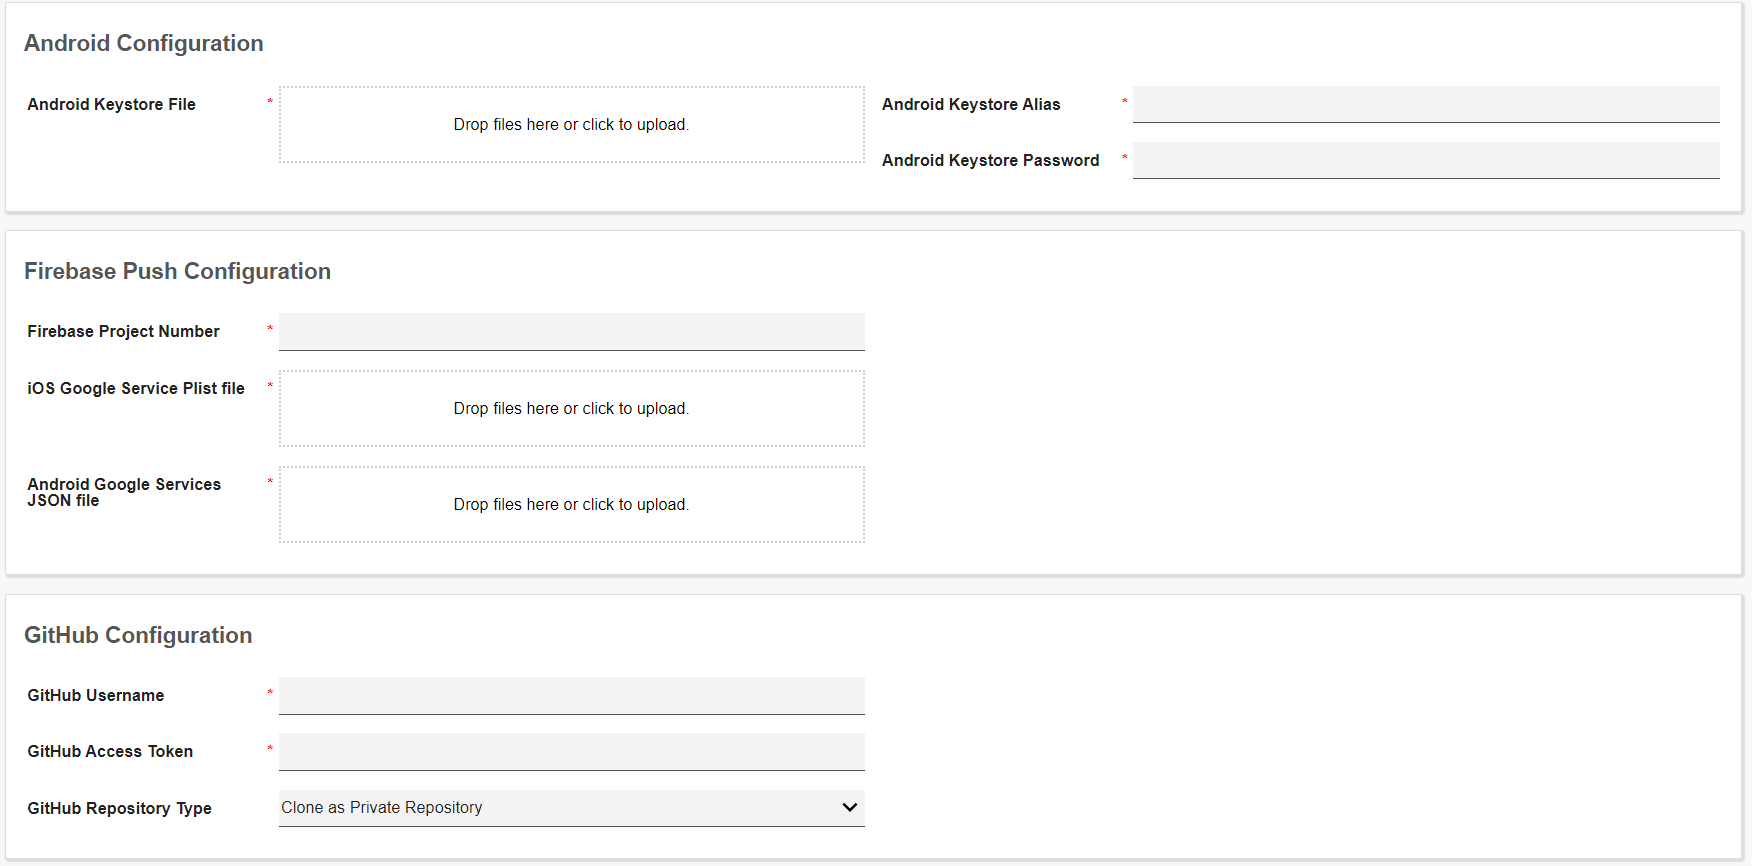Upload file to Android Keystore File dropzone
The width and height of the screenshot is (1752, 866).
click(571, 124)
